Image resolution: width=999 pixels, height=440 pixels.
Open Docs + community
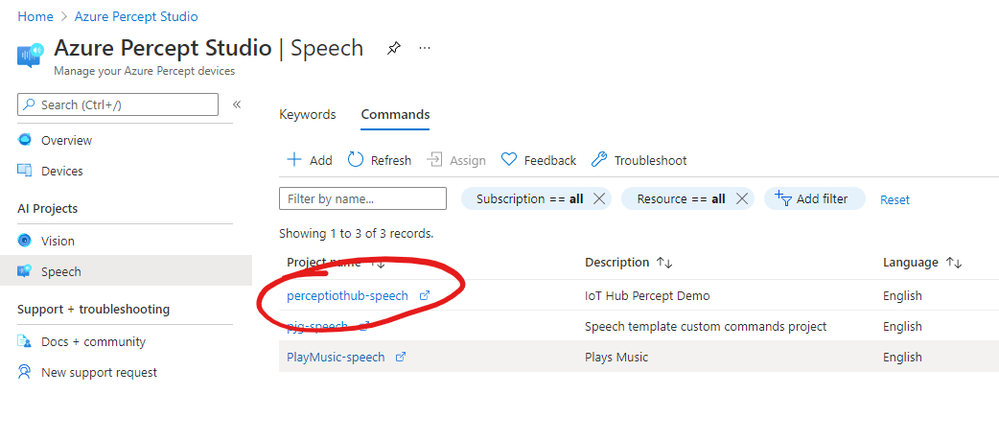tap(93, 341)
